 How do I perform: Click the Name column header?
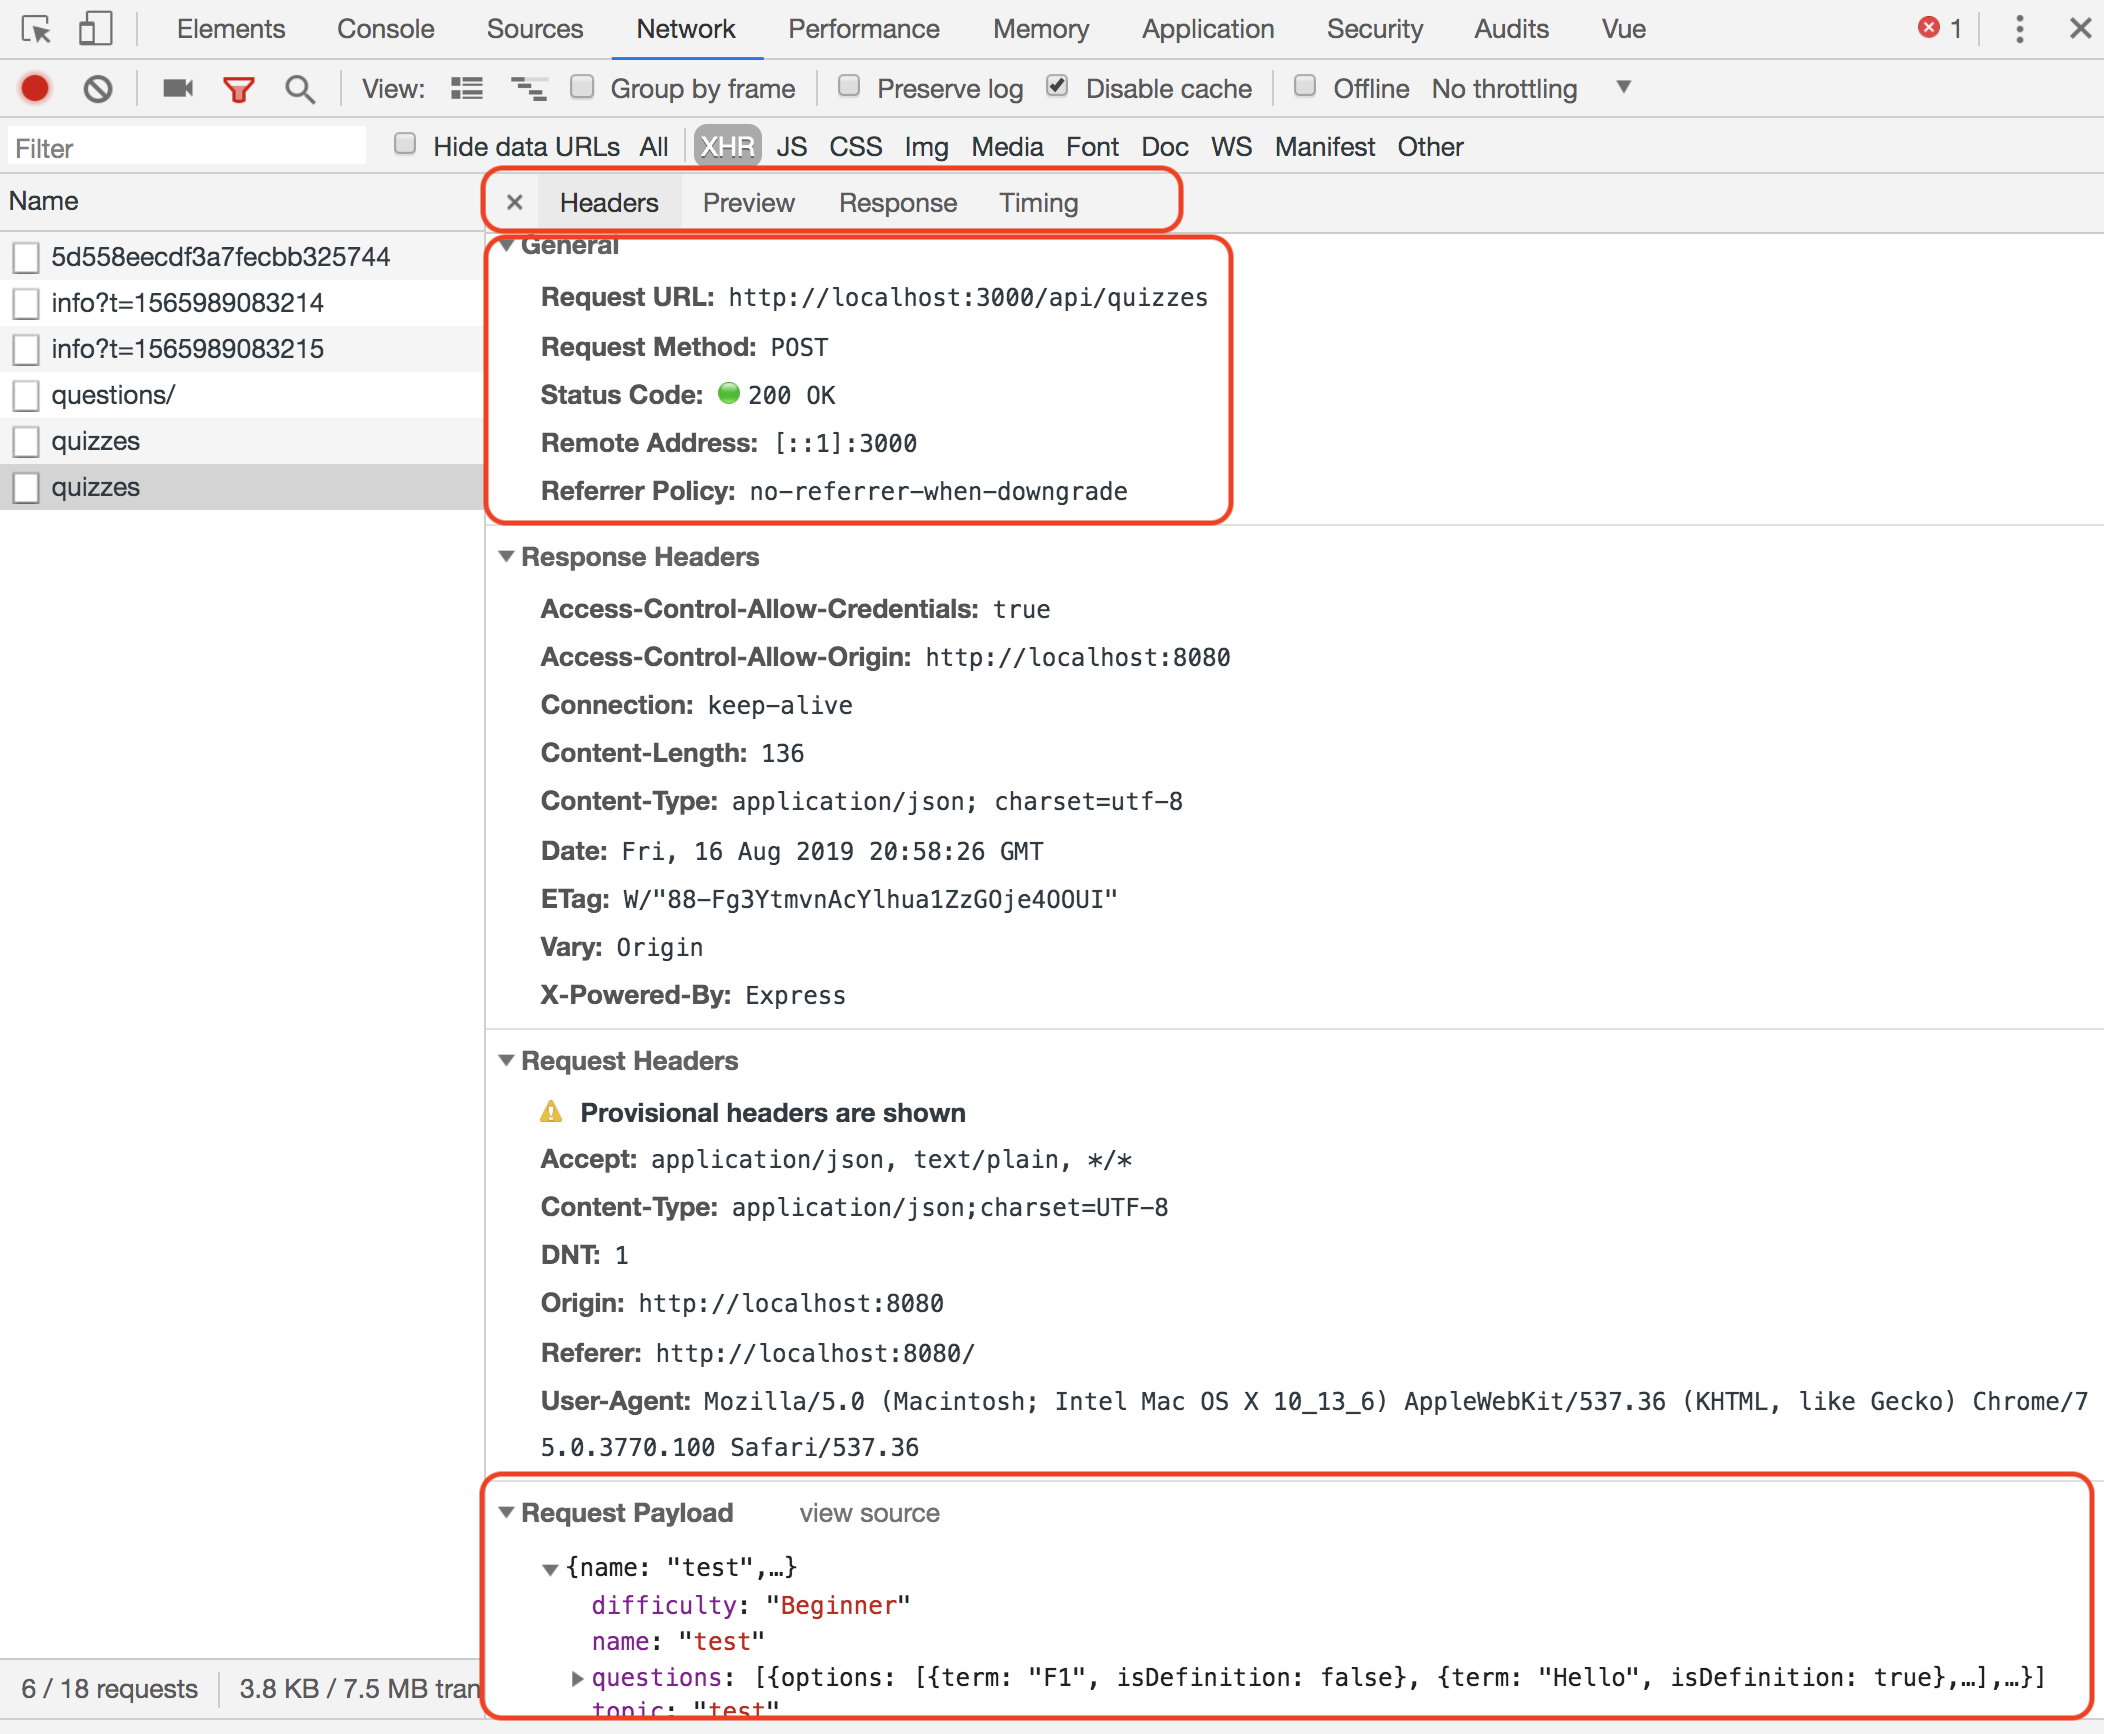(x=240, y=201)
